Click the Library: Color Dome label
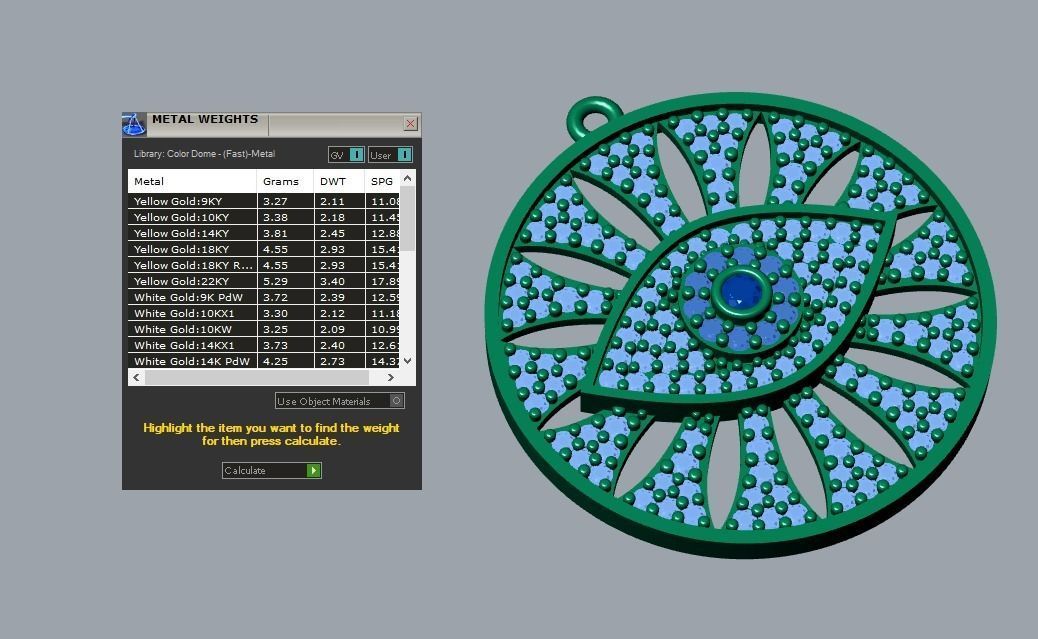Screen dimensions: 1038x639 204,154
